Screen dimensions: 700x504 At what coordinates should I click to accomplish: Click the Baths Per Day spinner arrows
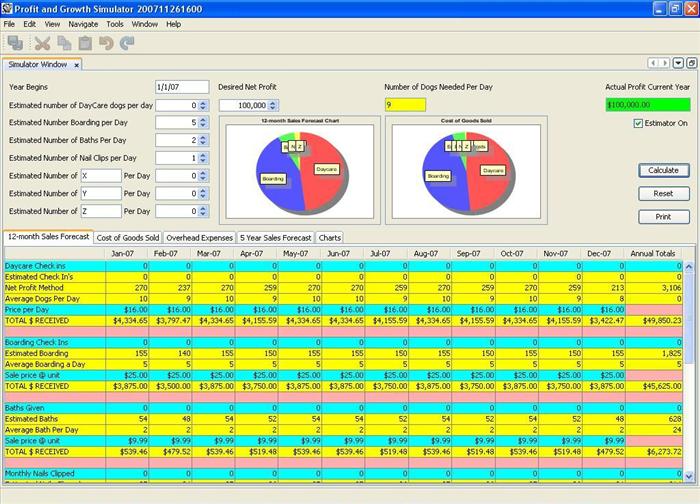click(203, 140)
